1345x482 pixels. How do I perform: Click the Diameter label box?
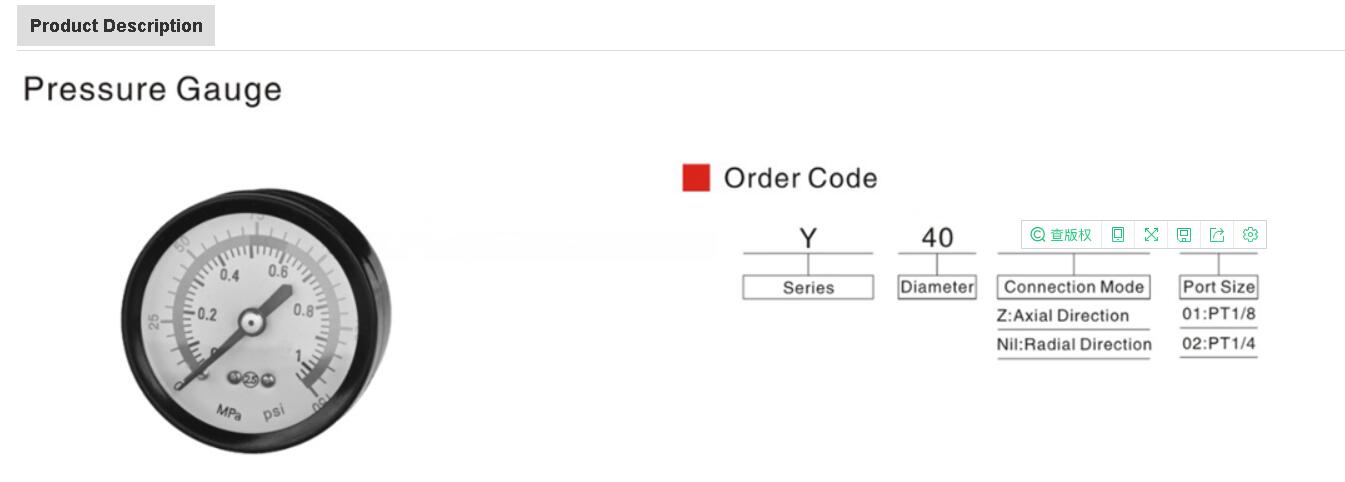tap(937, 287)
